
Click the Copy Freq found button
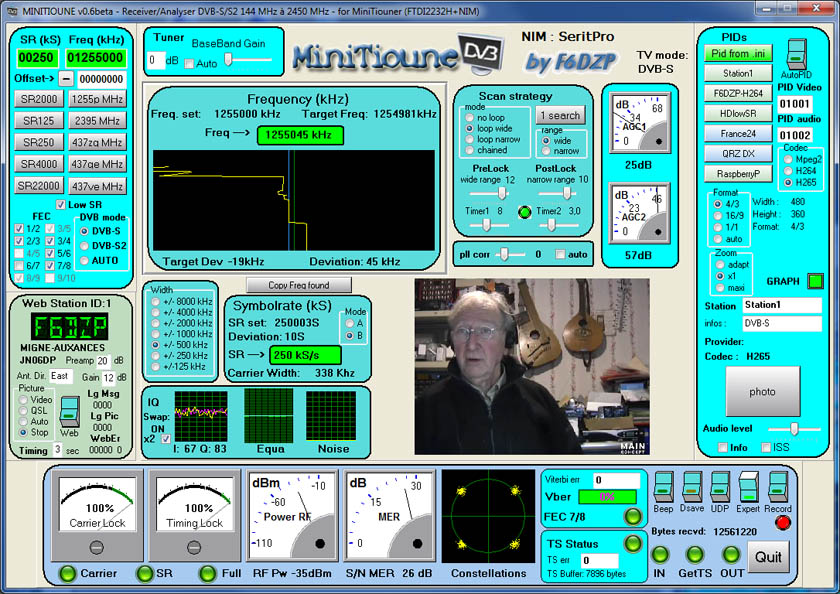[x=299, y=285]
